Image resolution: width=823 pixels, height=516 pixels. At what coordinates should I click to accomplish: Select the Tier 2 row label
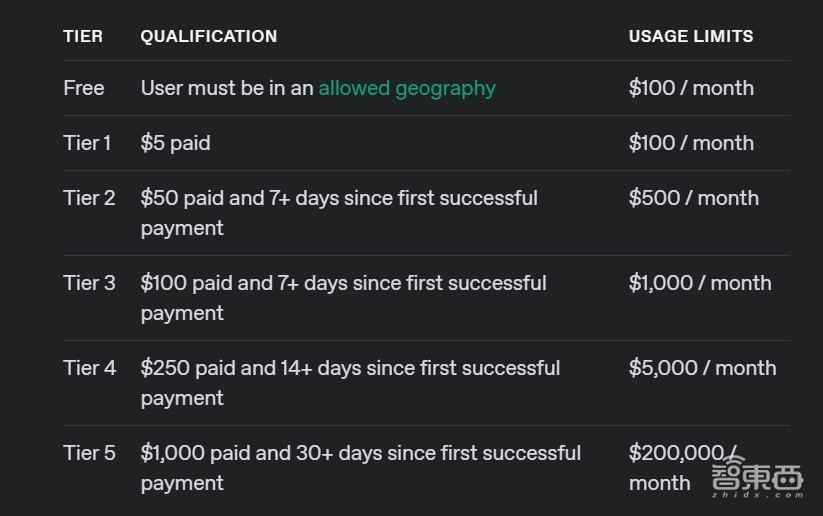(x=89, y=198)
